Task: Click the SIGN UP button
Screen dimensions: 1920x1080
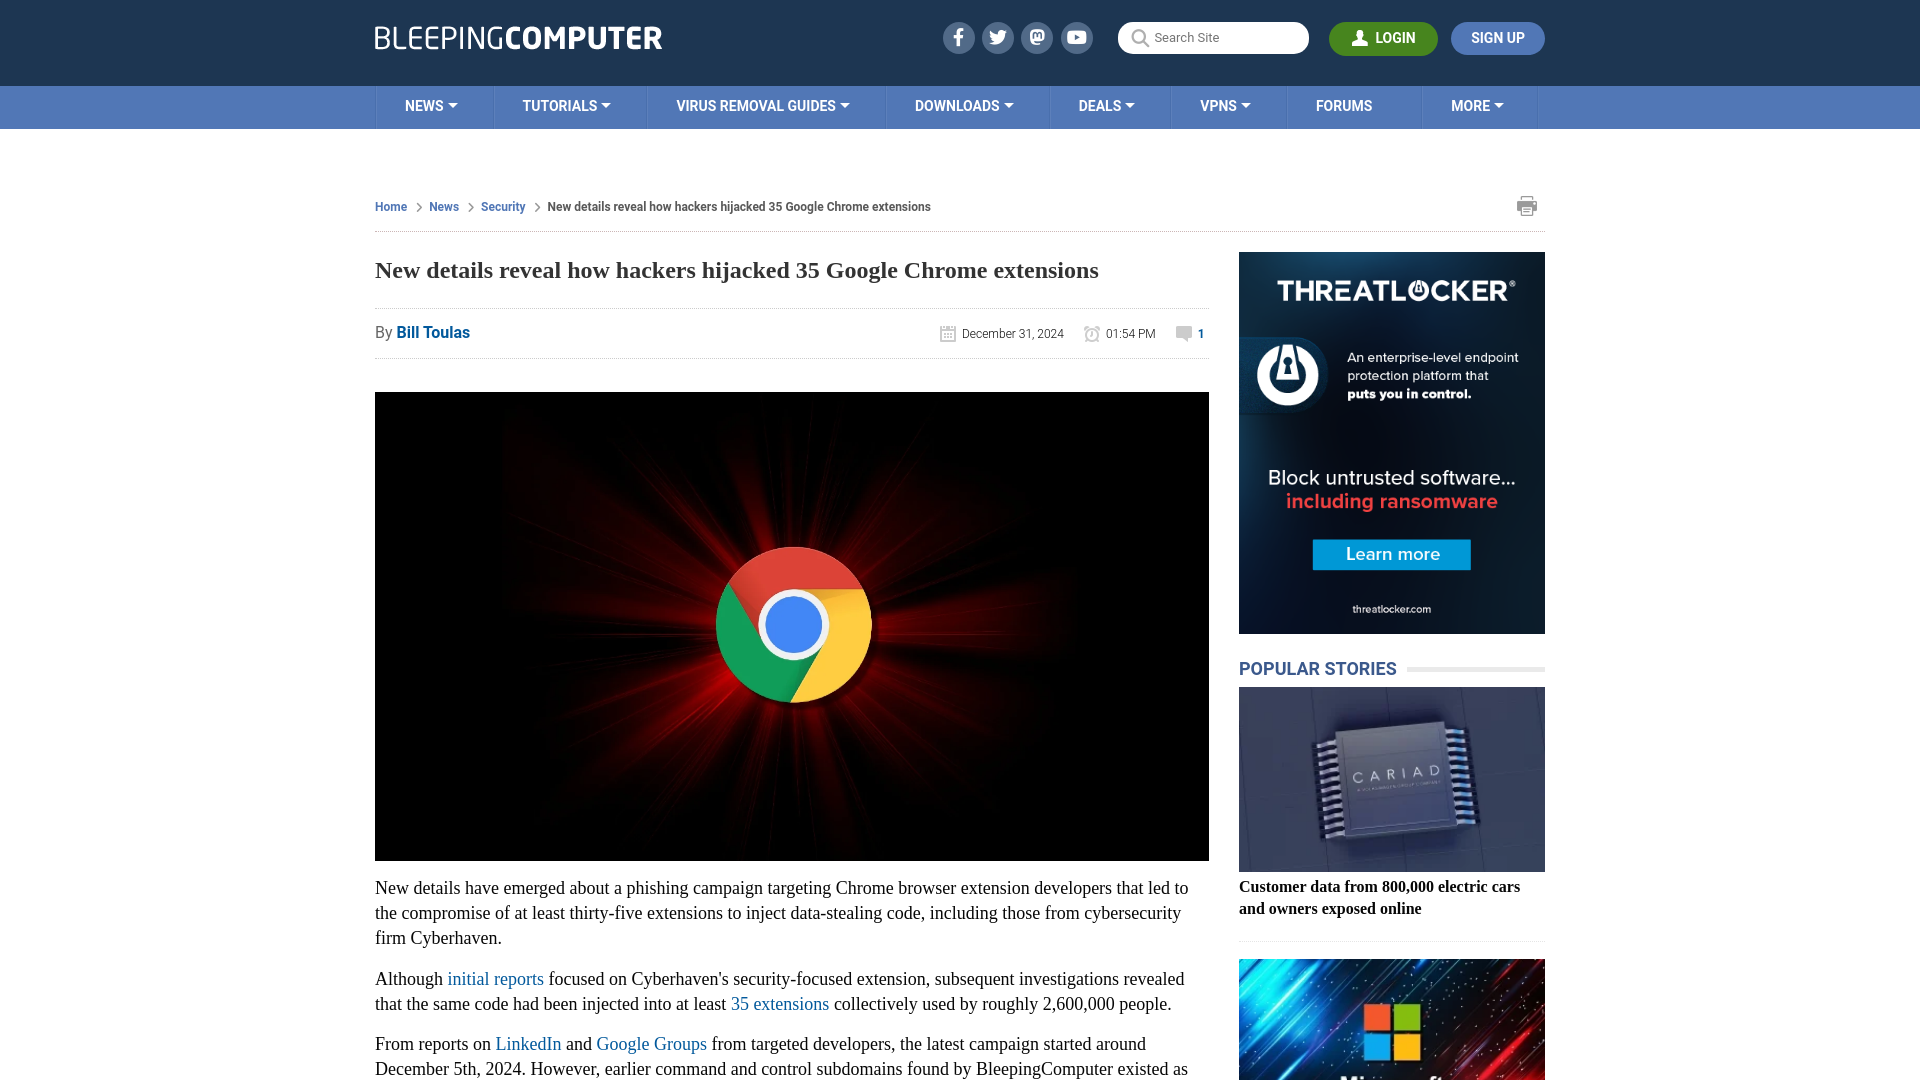Action: point(1497,38)
